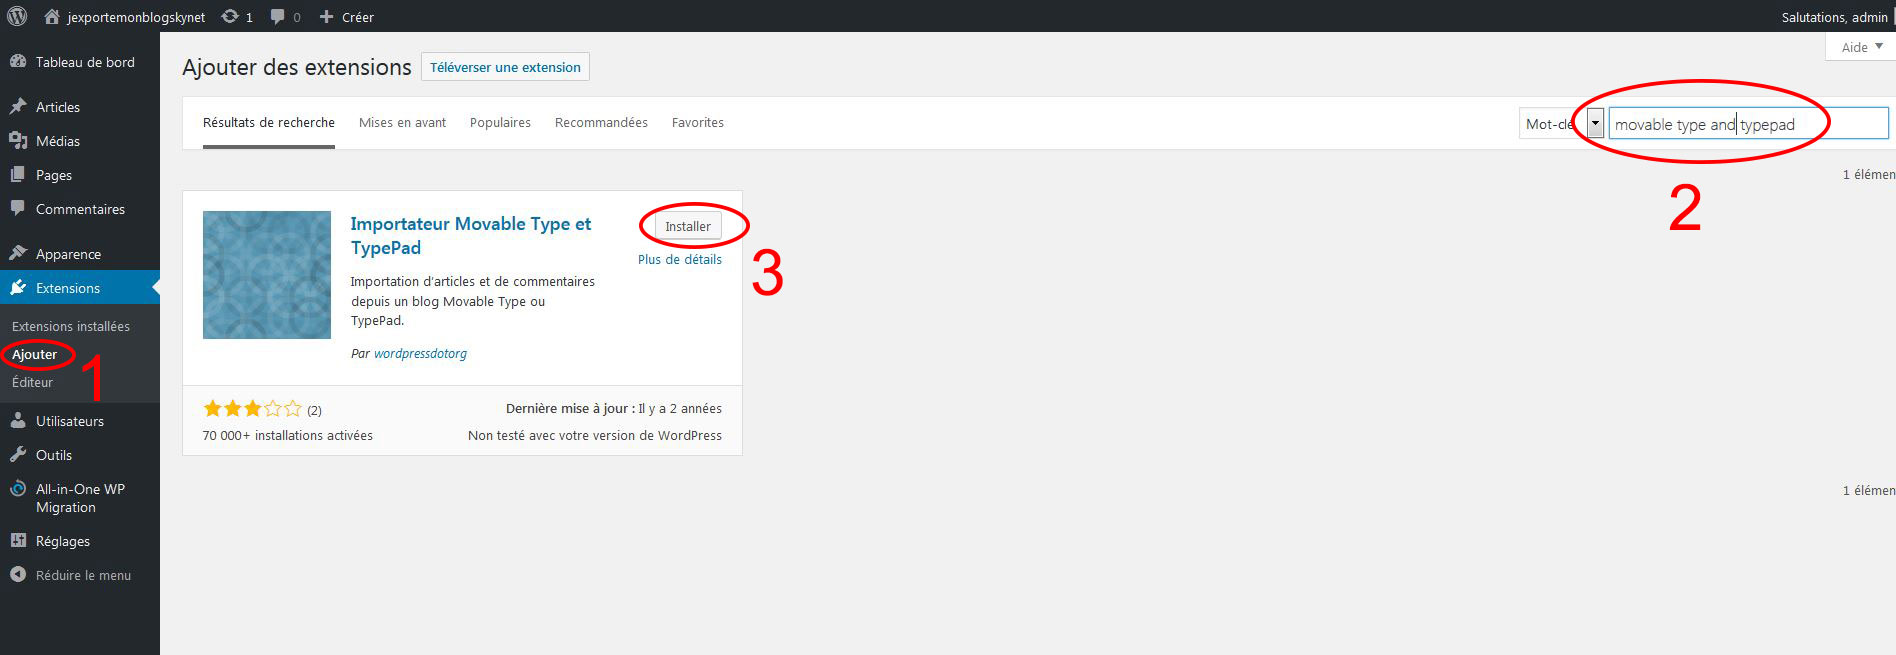The height and width of the screenshot is (655, 1896).
Task: Click the Réduire le menu collapse arrow
Action: coord(18,575)
